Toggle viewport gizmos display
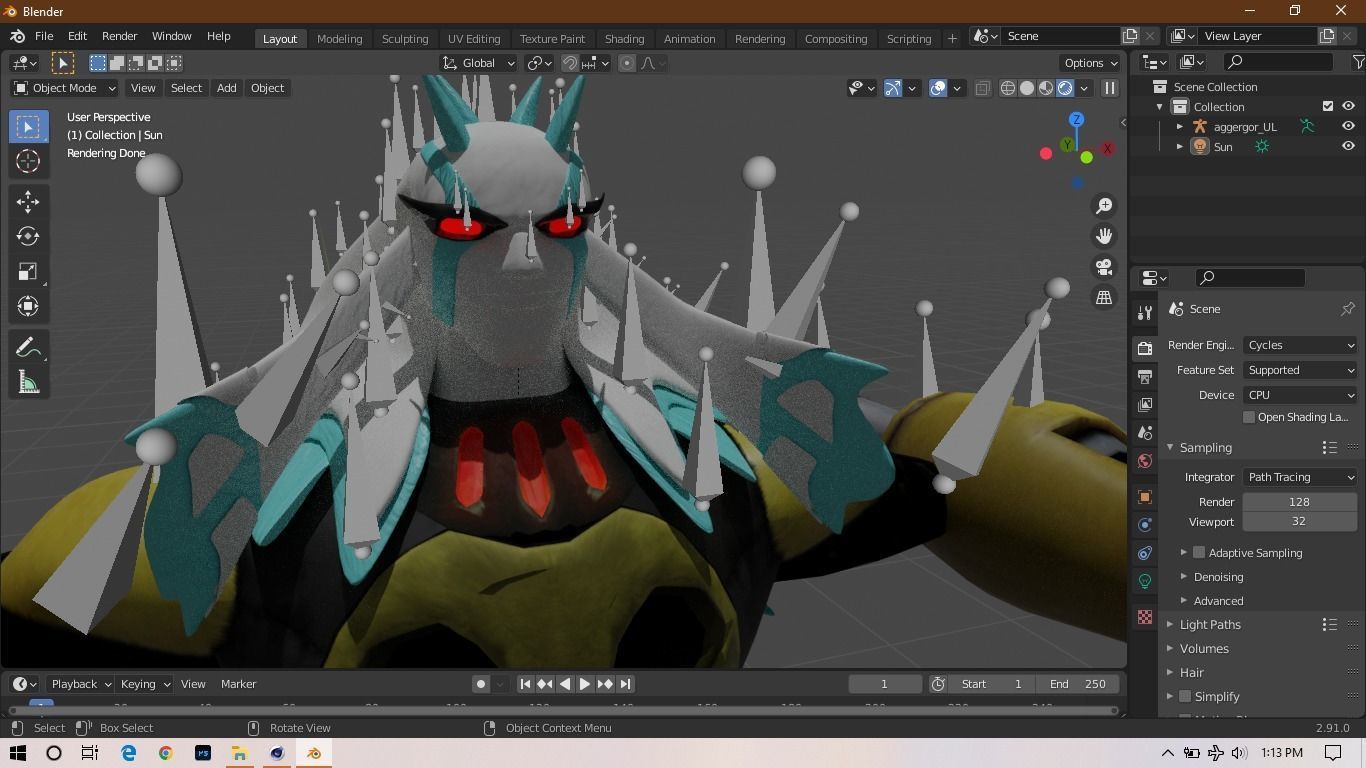Viewport: 1366px width, 768px height. coord(893,88)
